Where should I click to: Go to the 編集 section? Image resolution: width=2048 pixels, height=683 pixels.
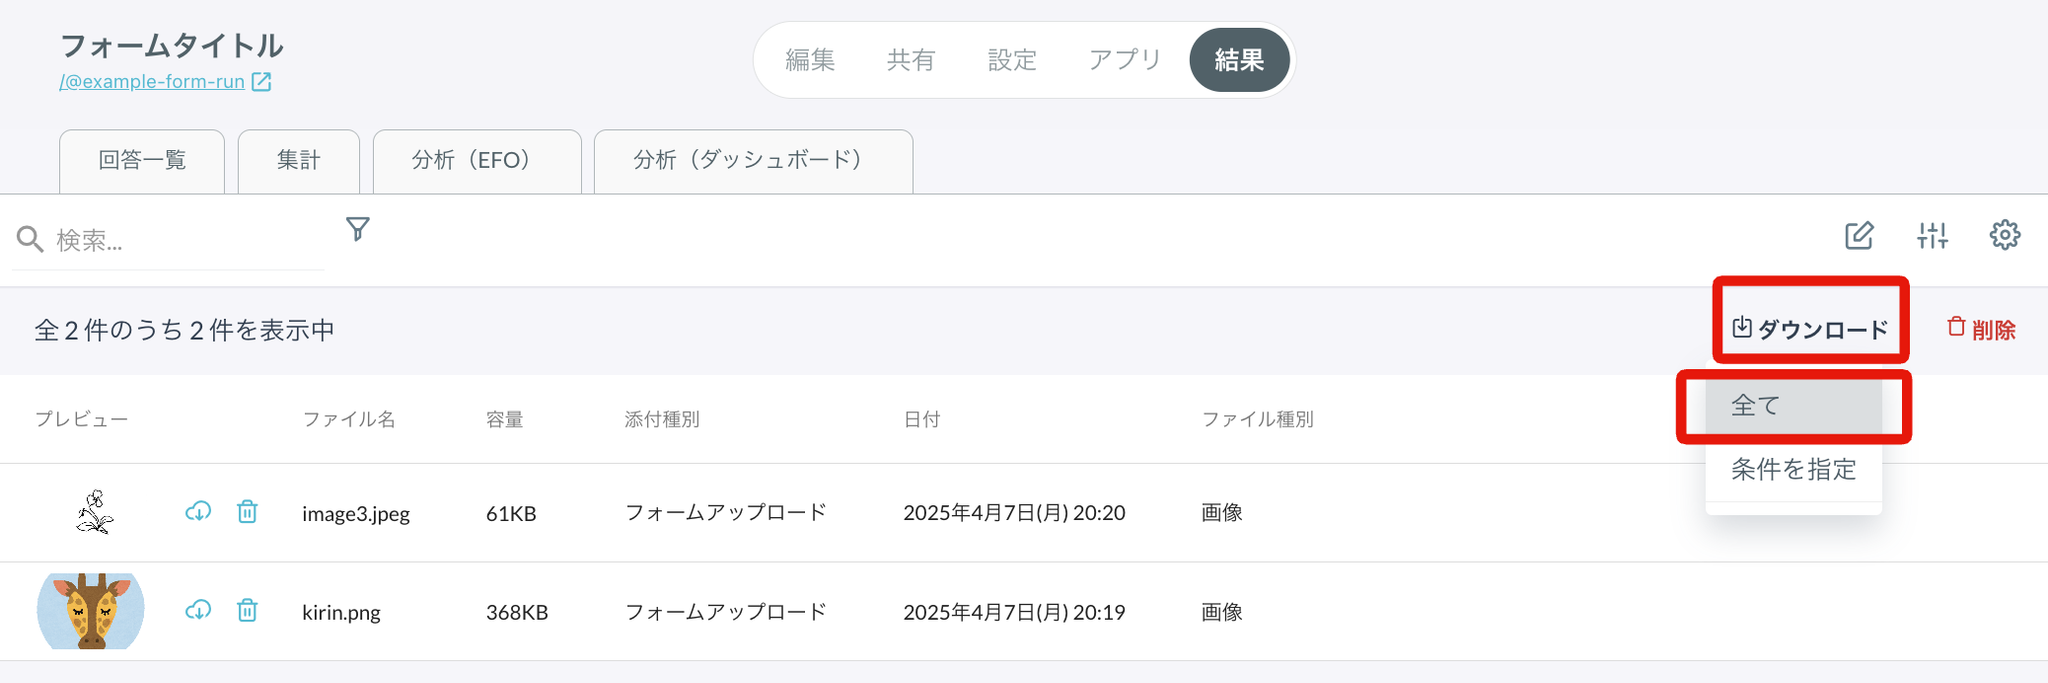[810, 60]
